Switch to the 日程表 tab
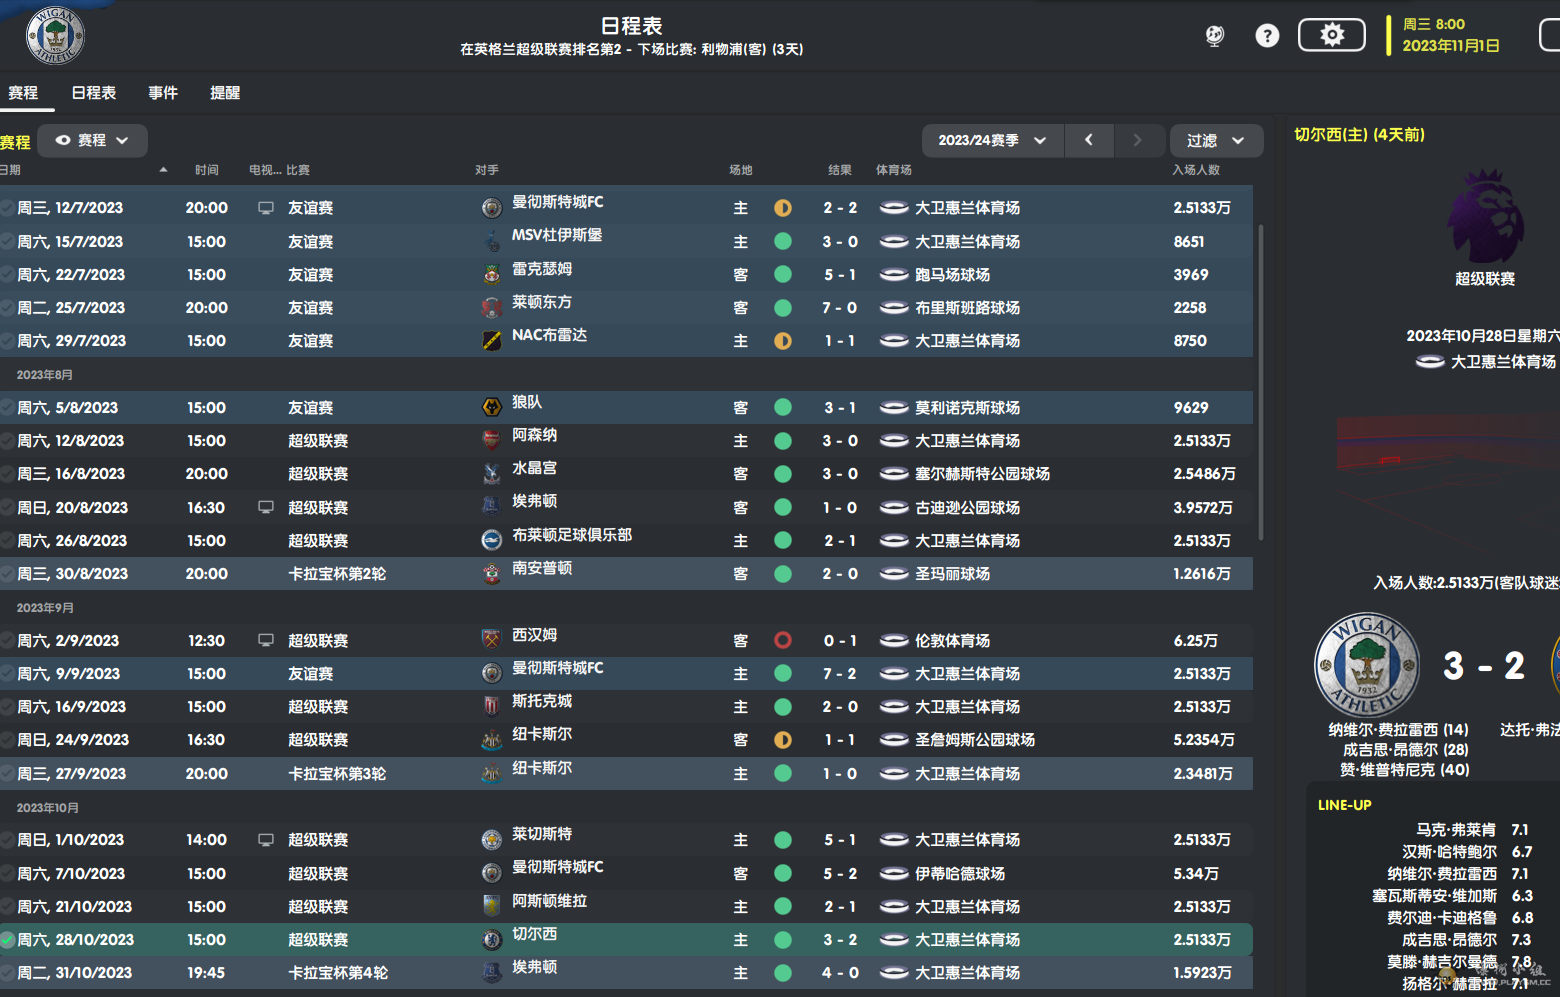The width and height of the screenshot is (1560, 997). (94, 93)
